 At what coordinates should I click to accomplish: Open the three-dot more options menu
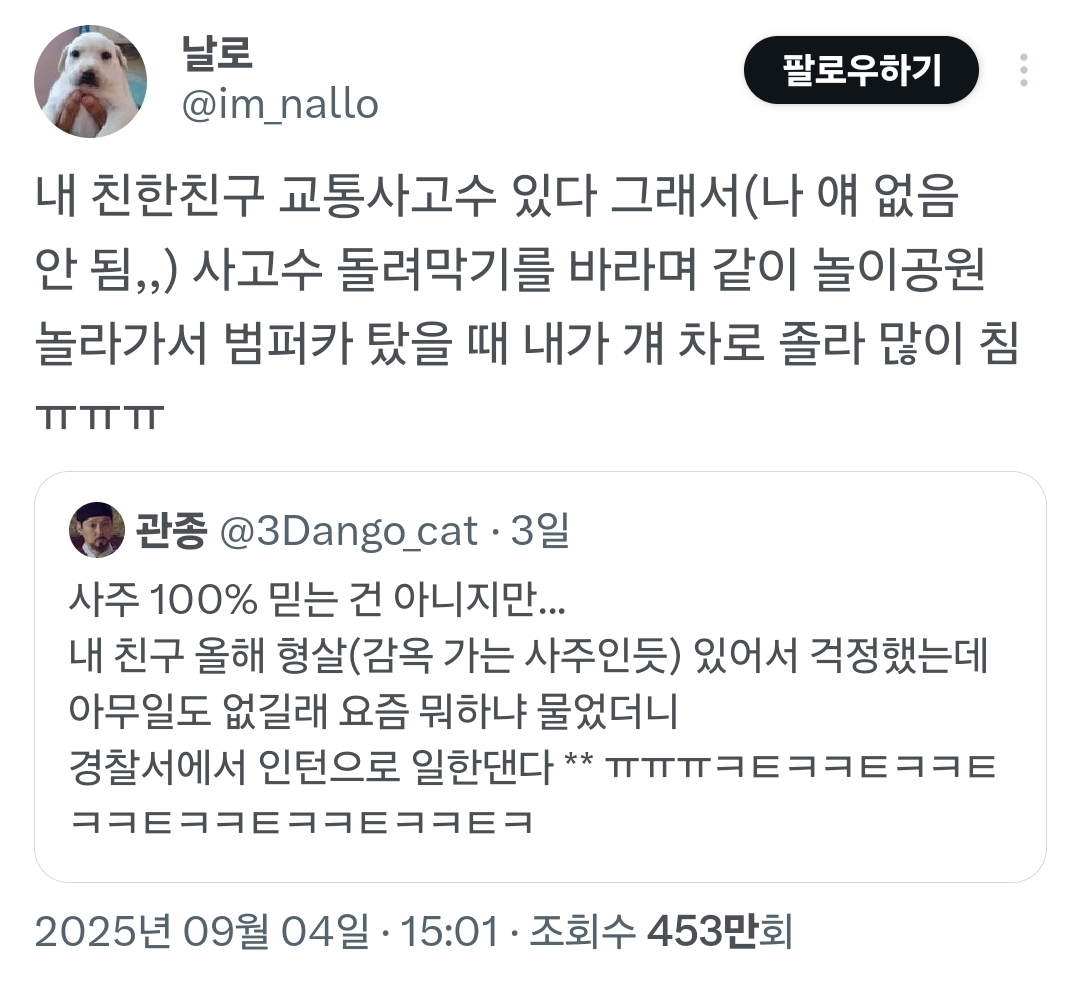point(1024,70)
